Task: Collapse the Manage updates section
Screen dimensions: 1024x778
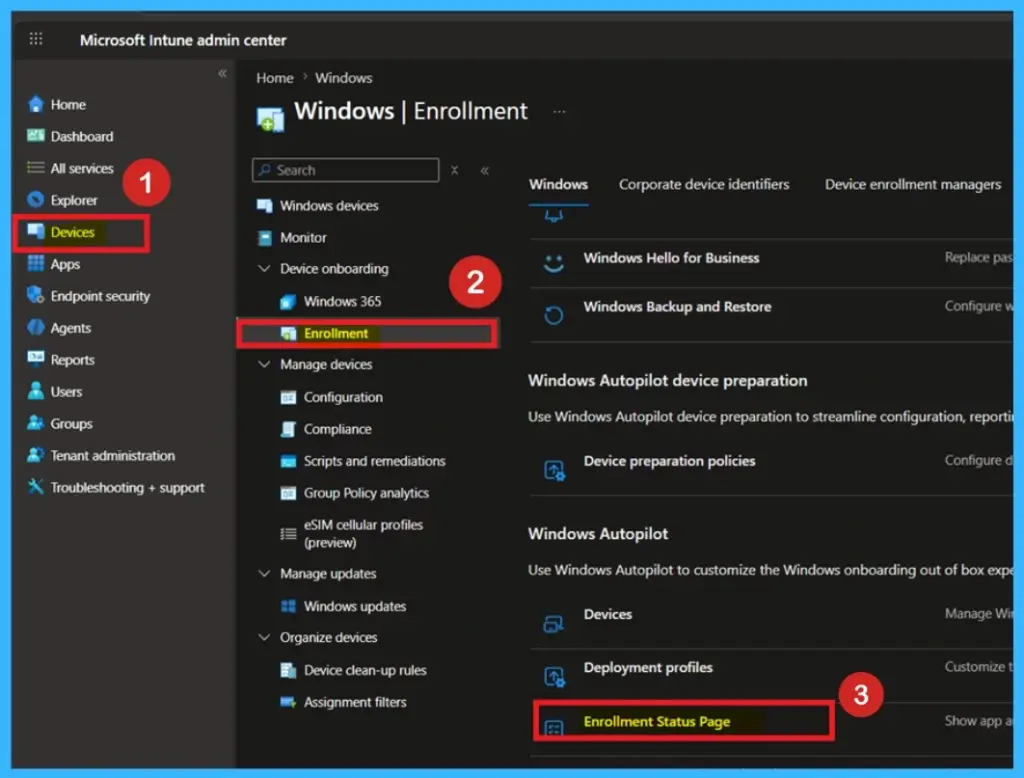Action: click(x=264, y=573)
